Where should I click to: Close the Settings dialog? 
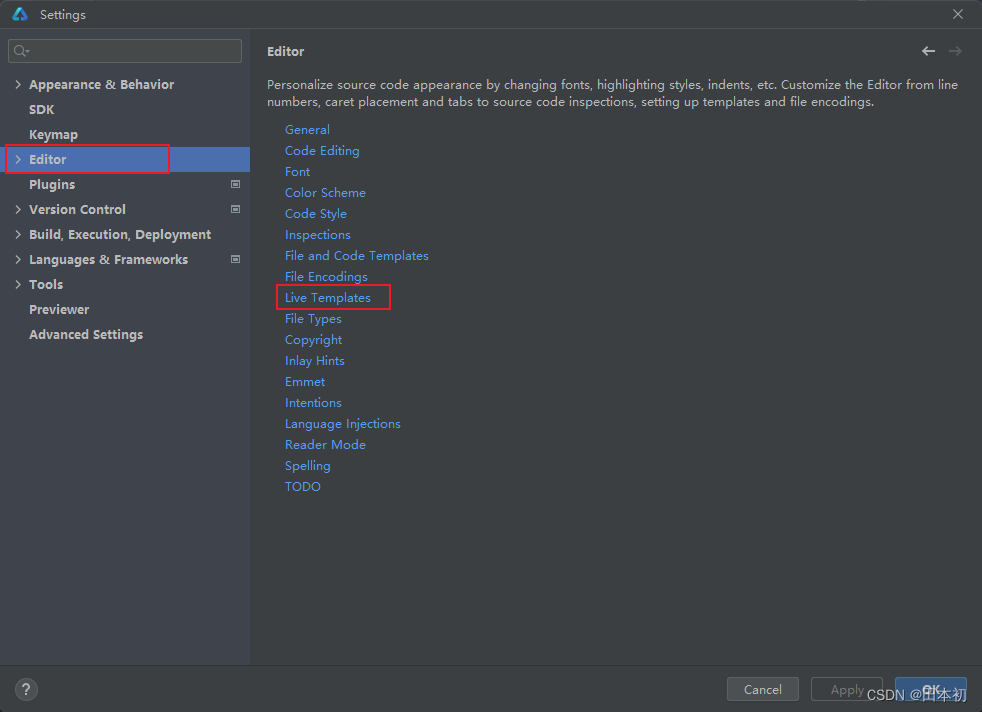[958, 14]
